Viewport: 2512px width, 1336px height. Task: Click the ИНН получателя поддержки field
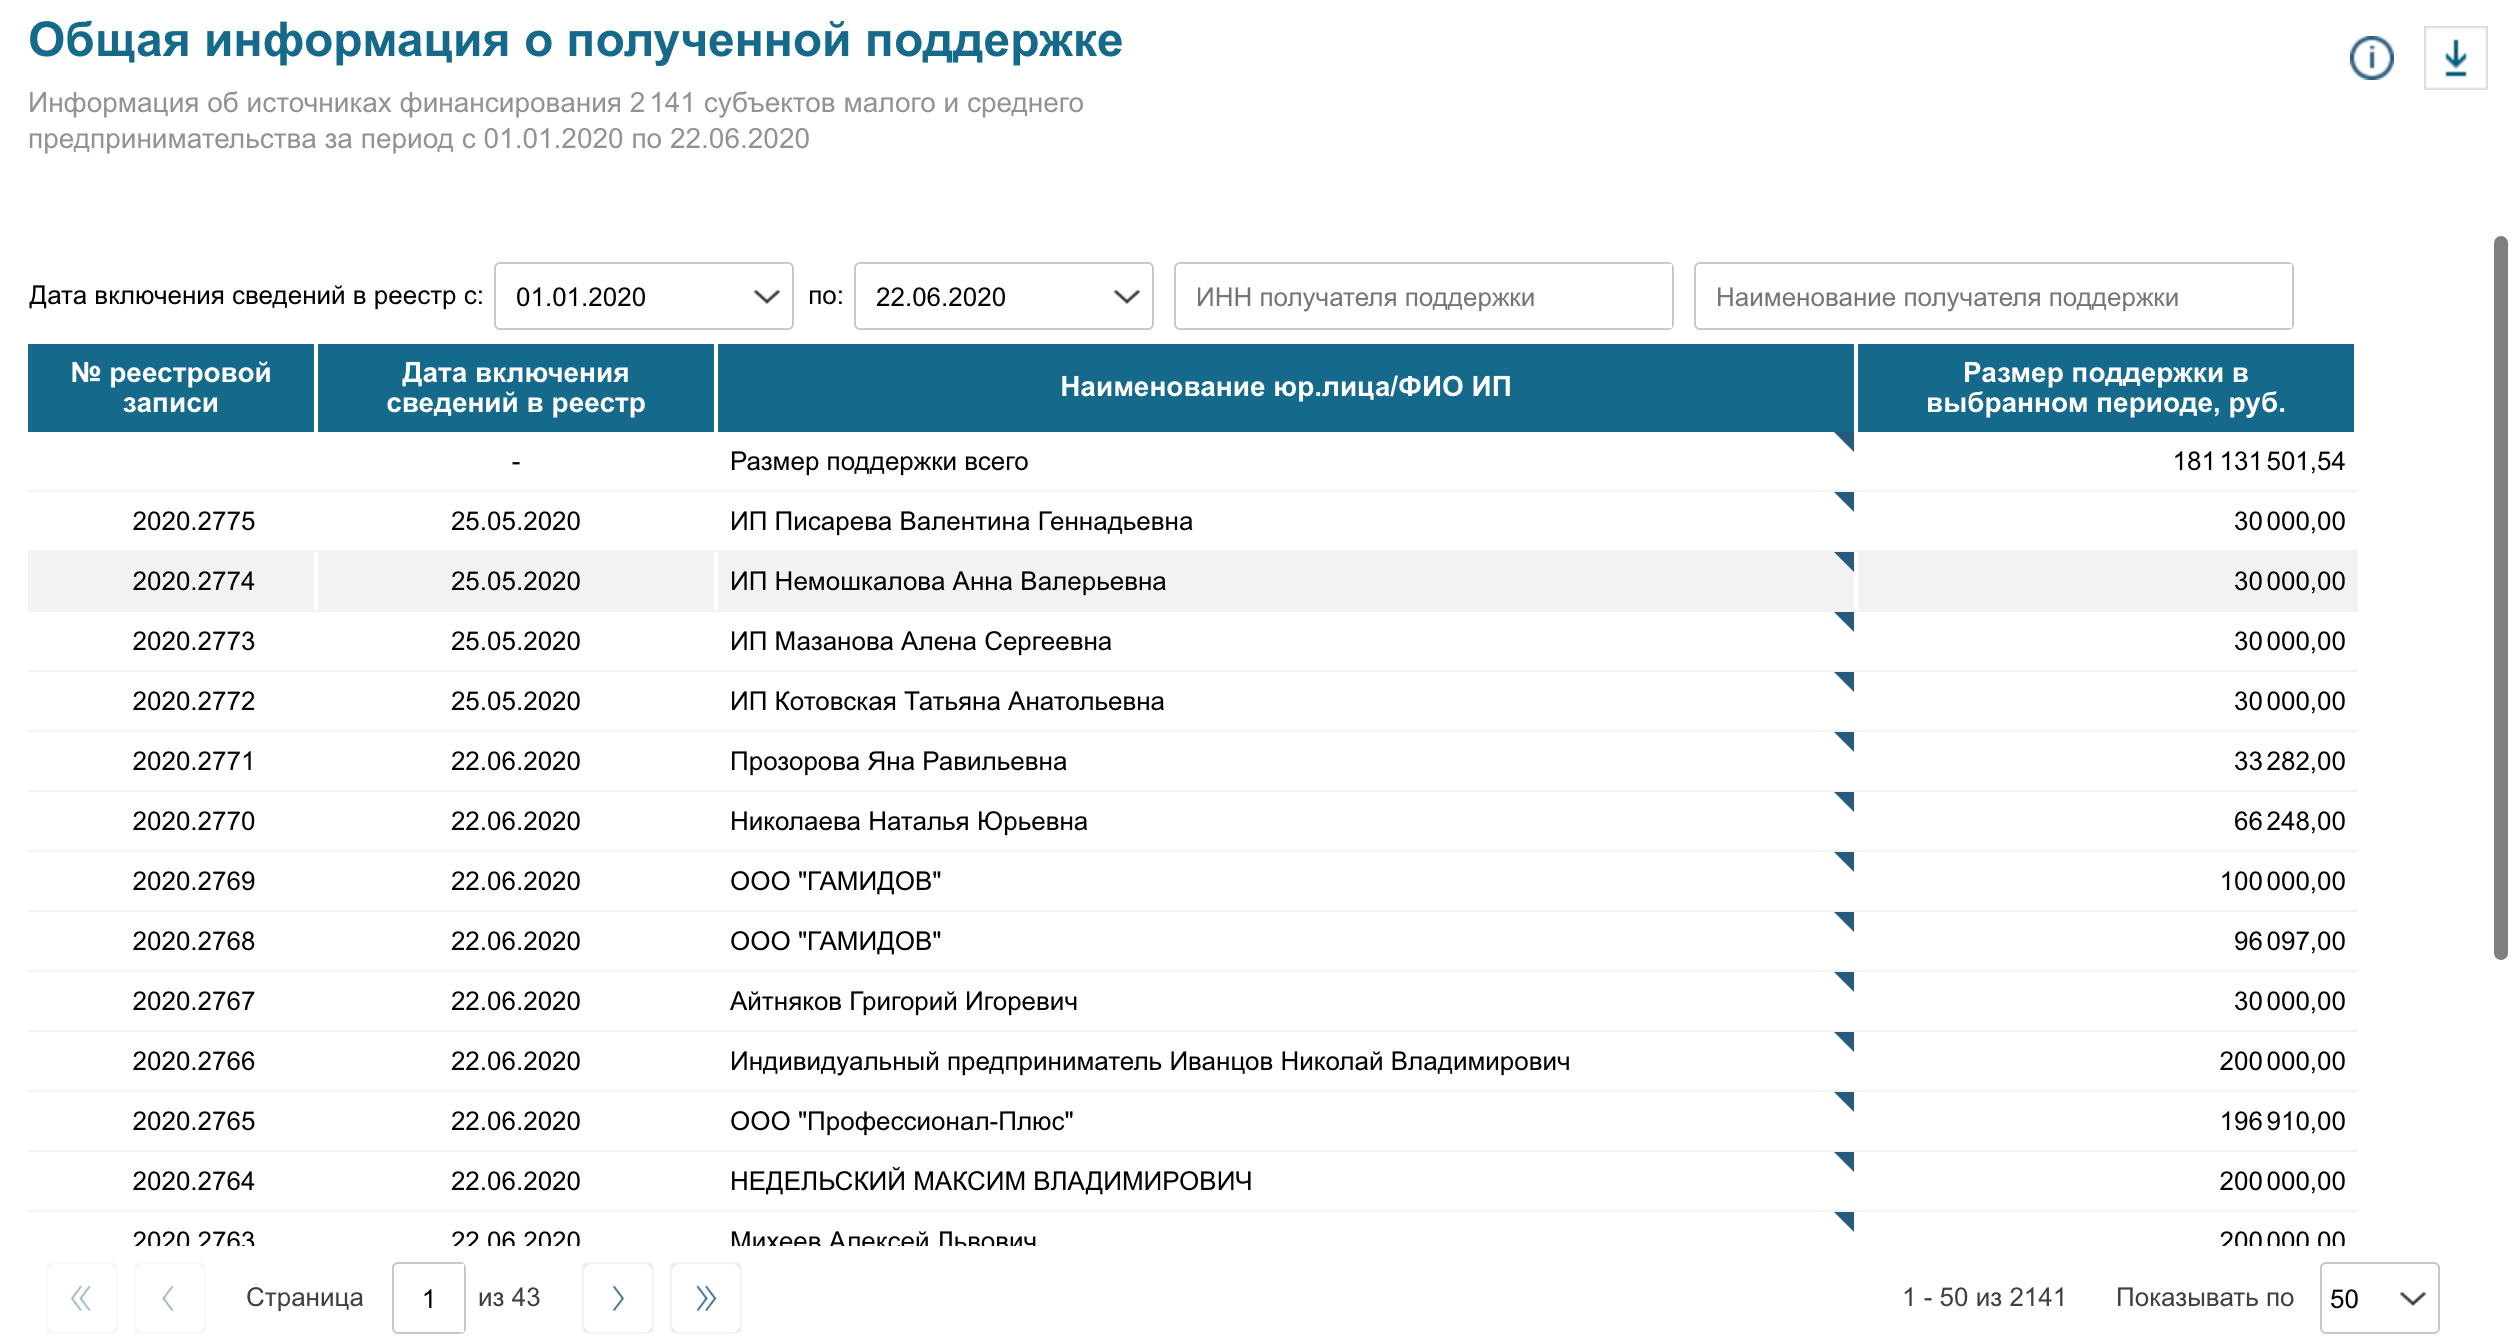click(x=1423, y=296)
